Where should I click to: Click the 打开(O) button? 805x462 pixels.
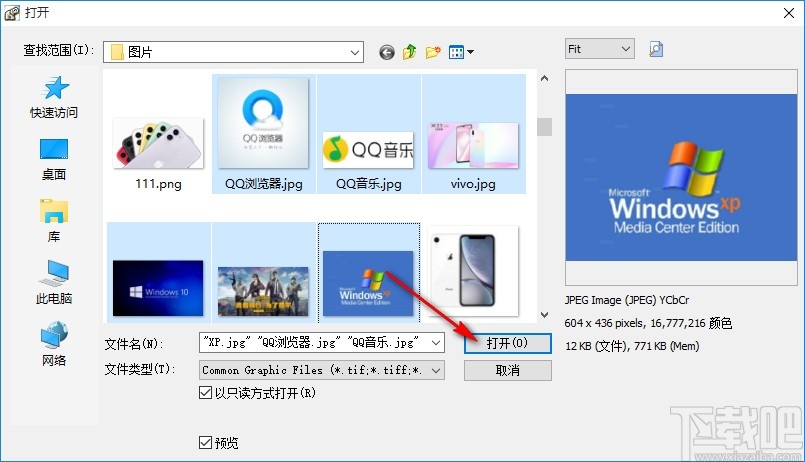[x=508, y=343]
